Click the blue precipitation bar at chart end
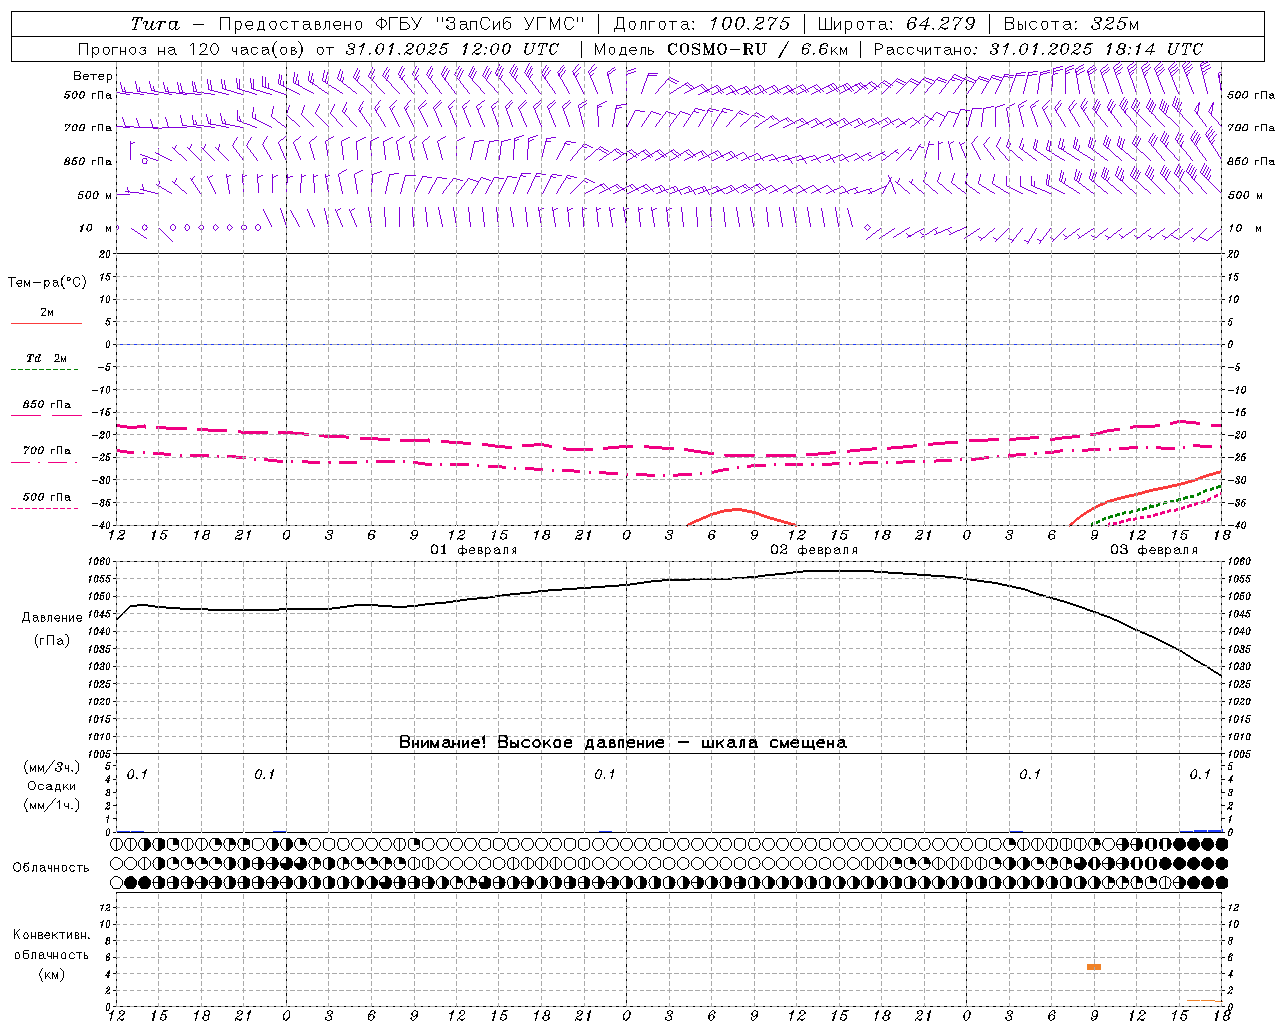The image size is (1280, 1024). pos(1208,831)
